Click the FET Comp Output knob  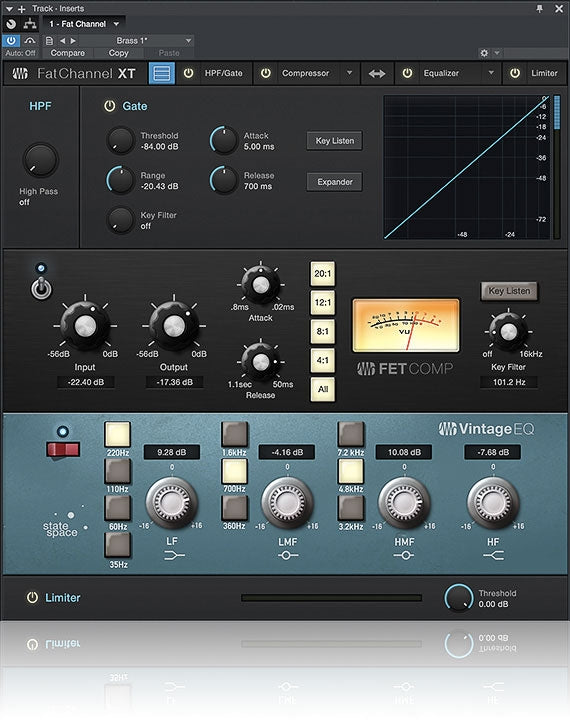(174, 326)
